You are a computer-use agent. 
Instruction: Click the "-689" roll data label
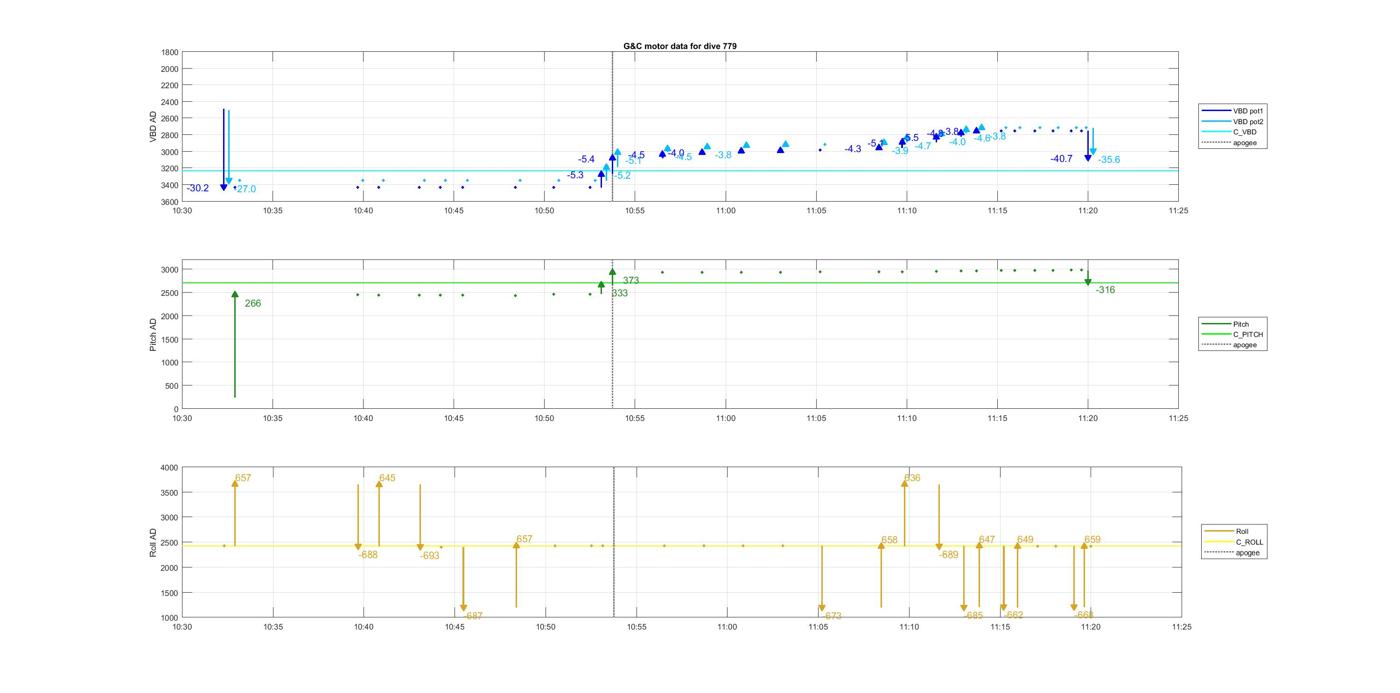pyautogui.click(x=949, y=554)
